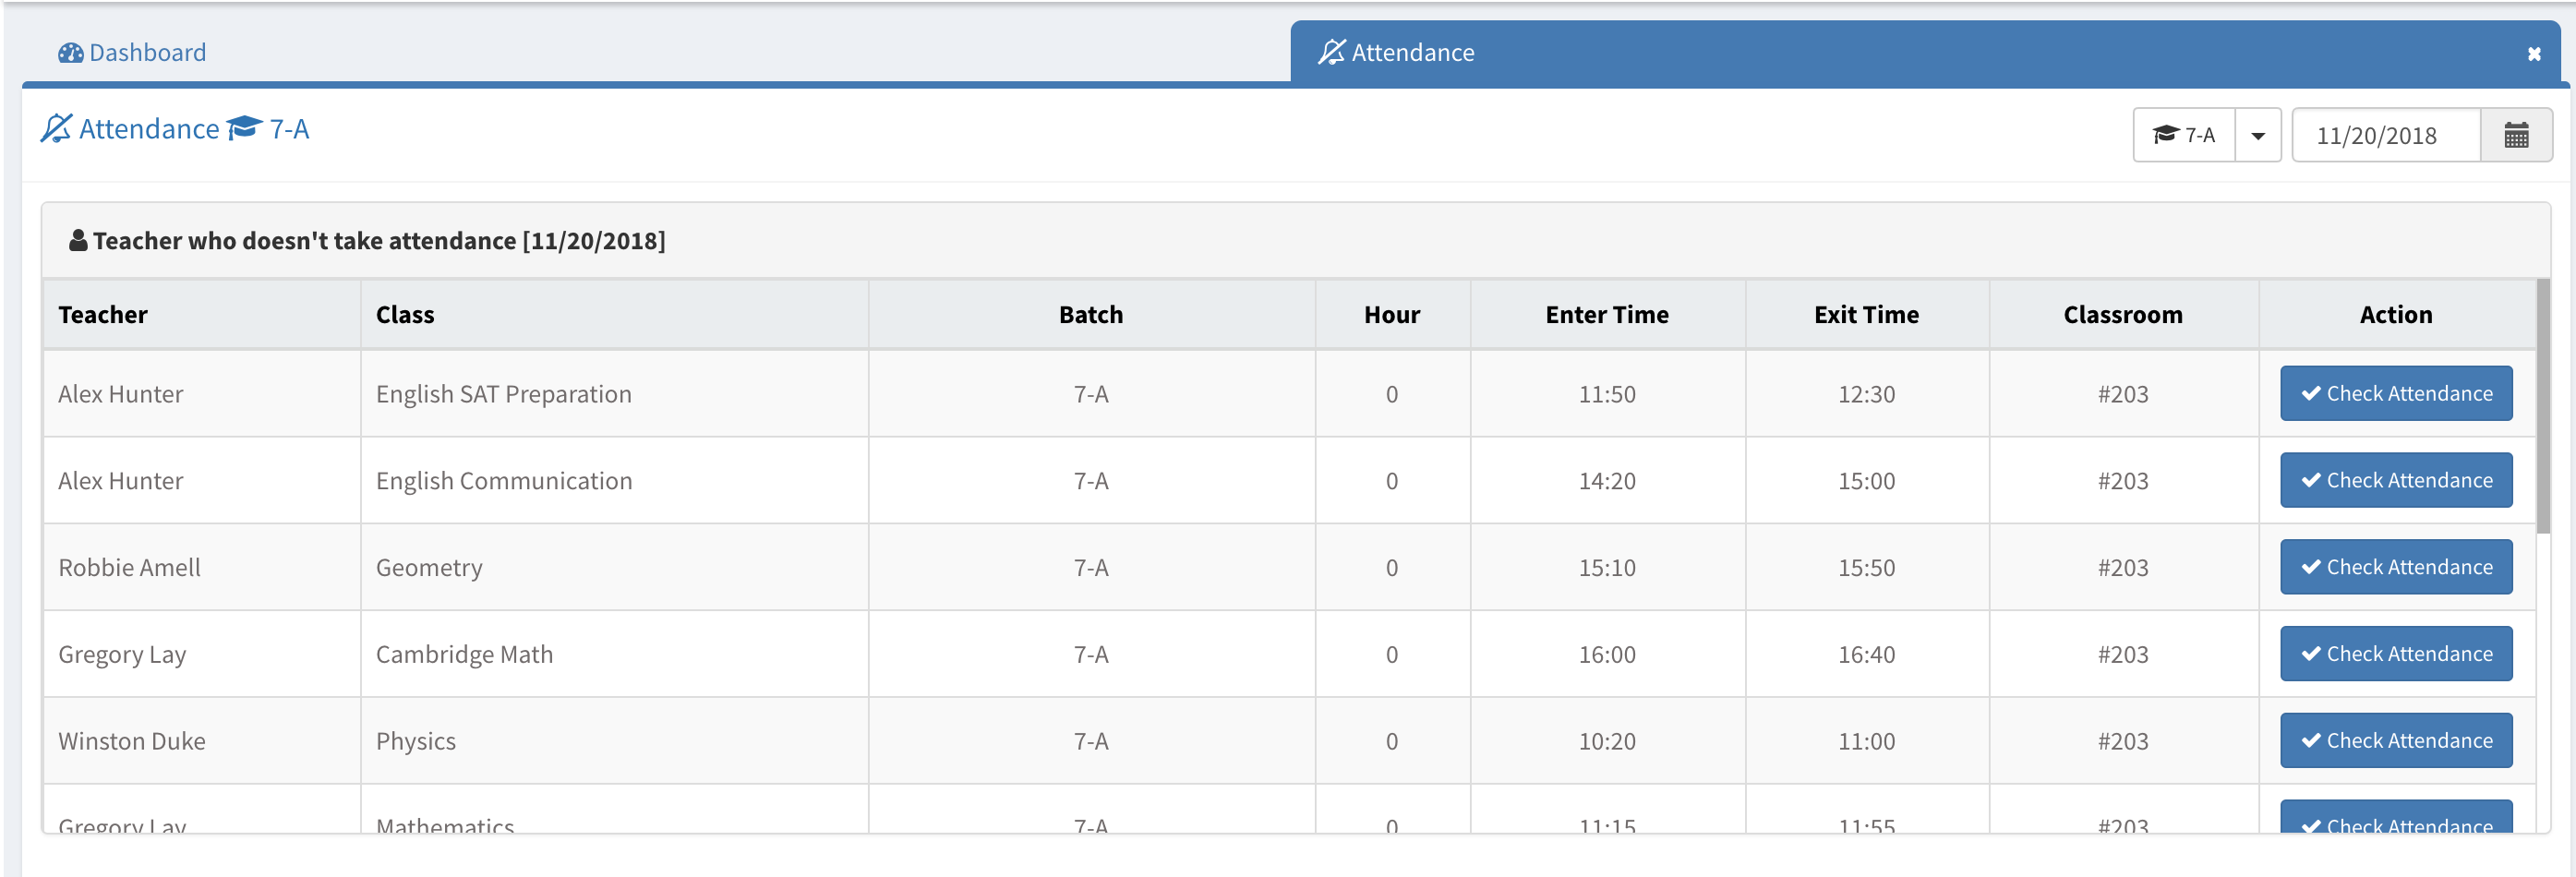Click the Attendance tab bell-slash icon

(x=1331, y=52)
